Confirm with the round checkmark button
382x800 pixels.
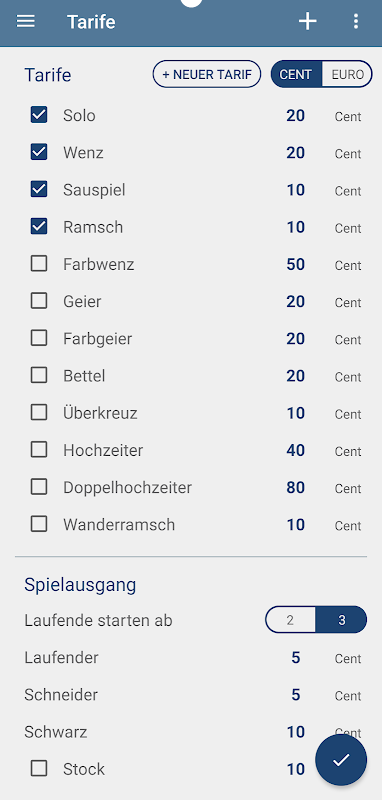pyautogui.click(x=341, y=760)
